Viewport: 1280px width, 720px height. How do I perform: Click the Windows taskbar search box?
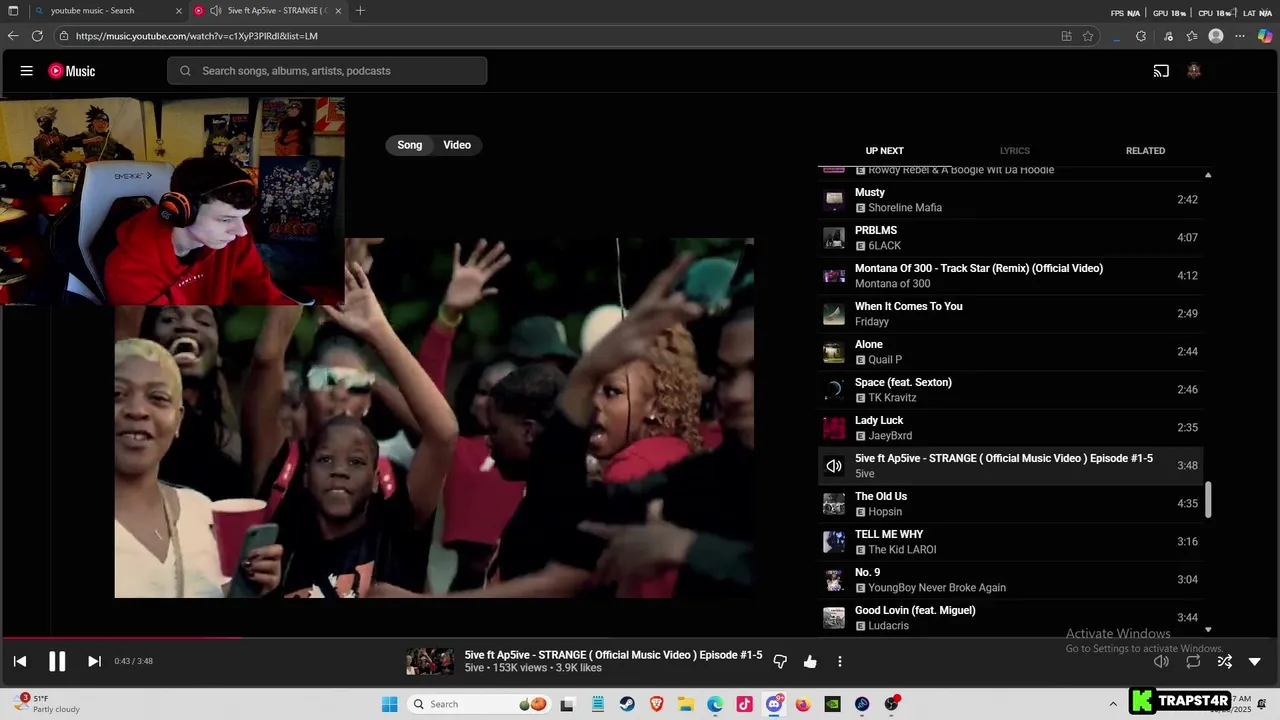[x=479, y=704]
